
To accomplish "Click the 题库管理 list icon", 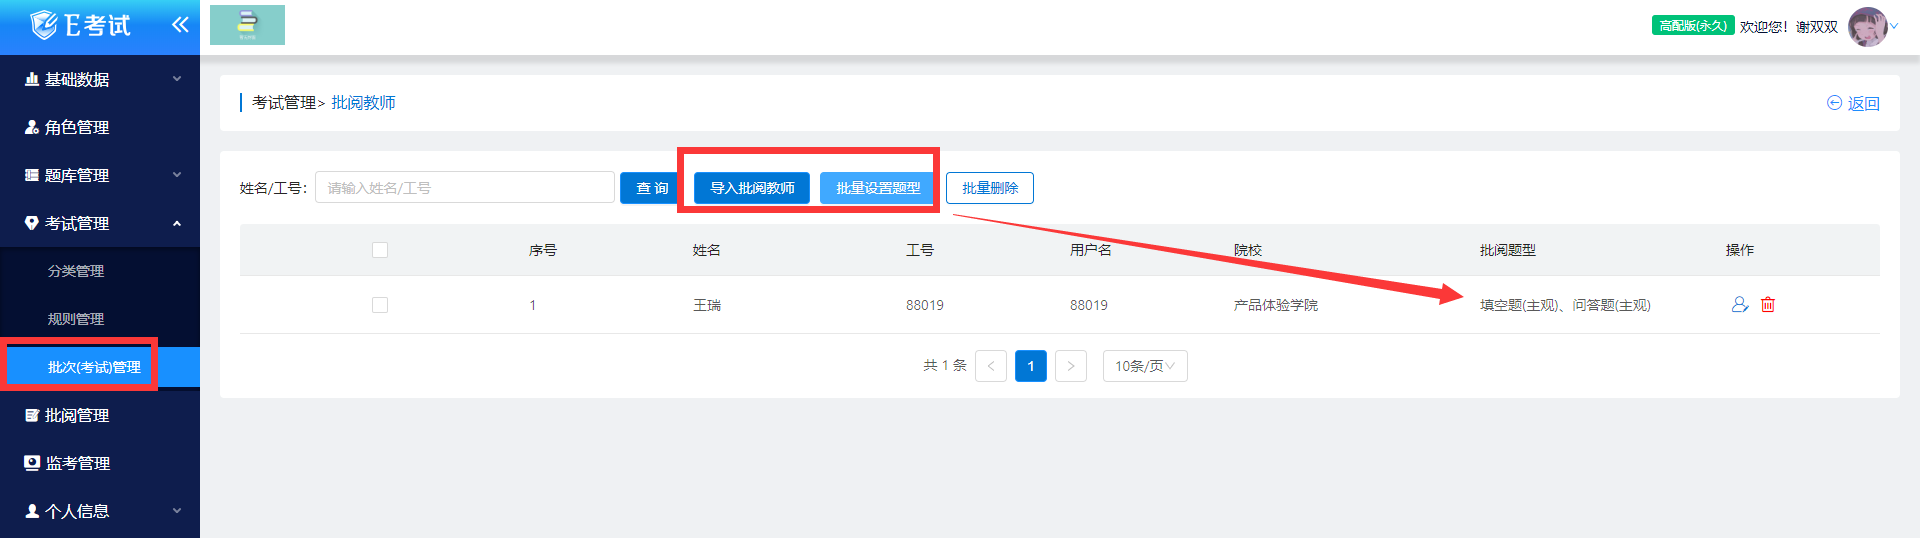I will coord(32,175).
